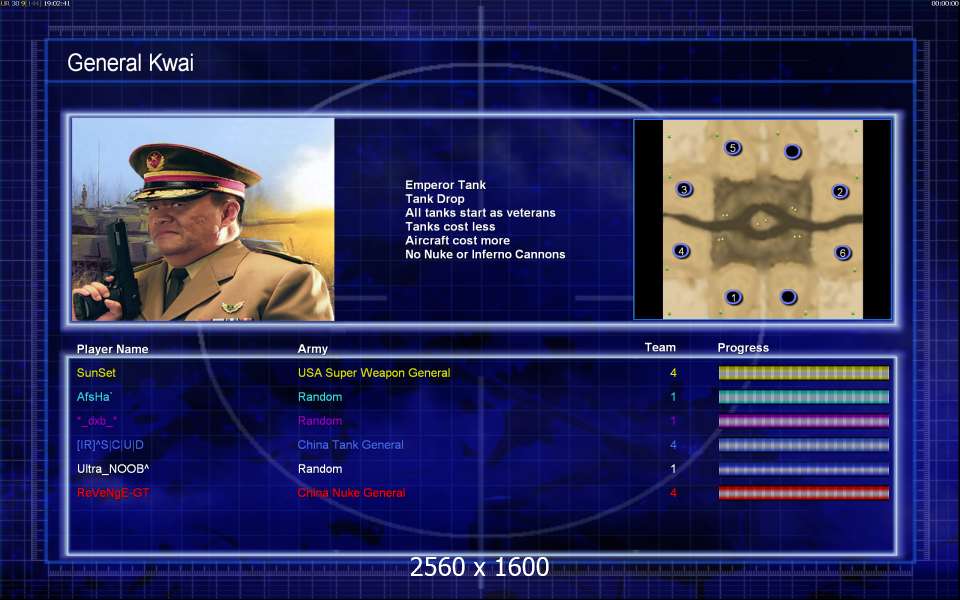Click team number 4 for SunSet

point(673,373)
